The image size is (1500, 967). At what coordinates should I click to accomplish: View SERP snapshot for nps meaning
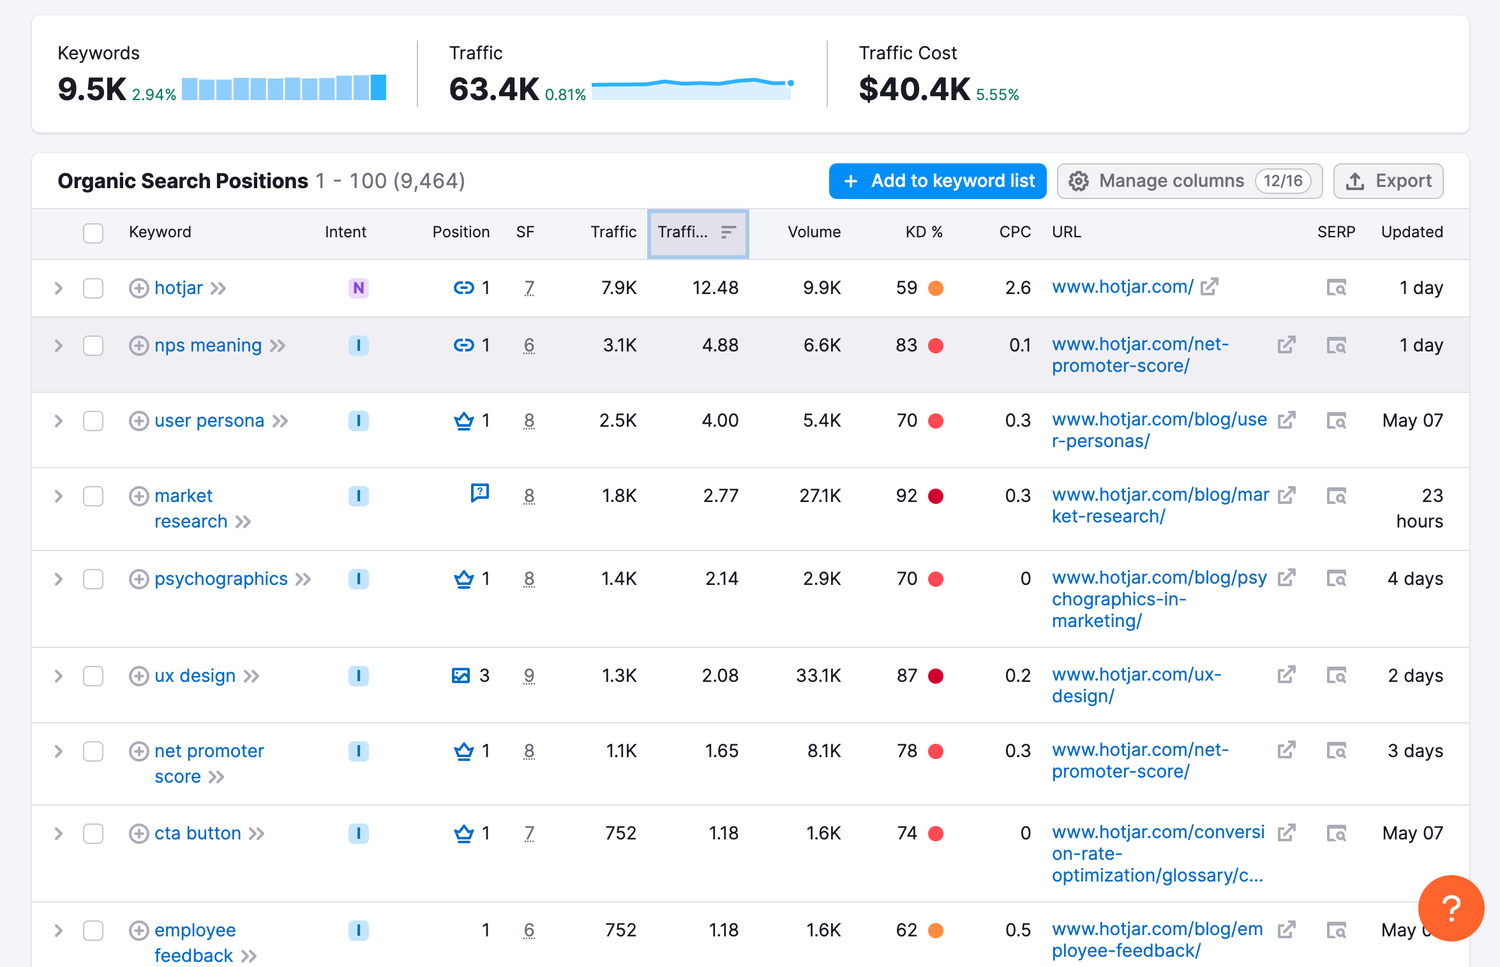point(1336,346)
